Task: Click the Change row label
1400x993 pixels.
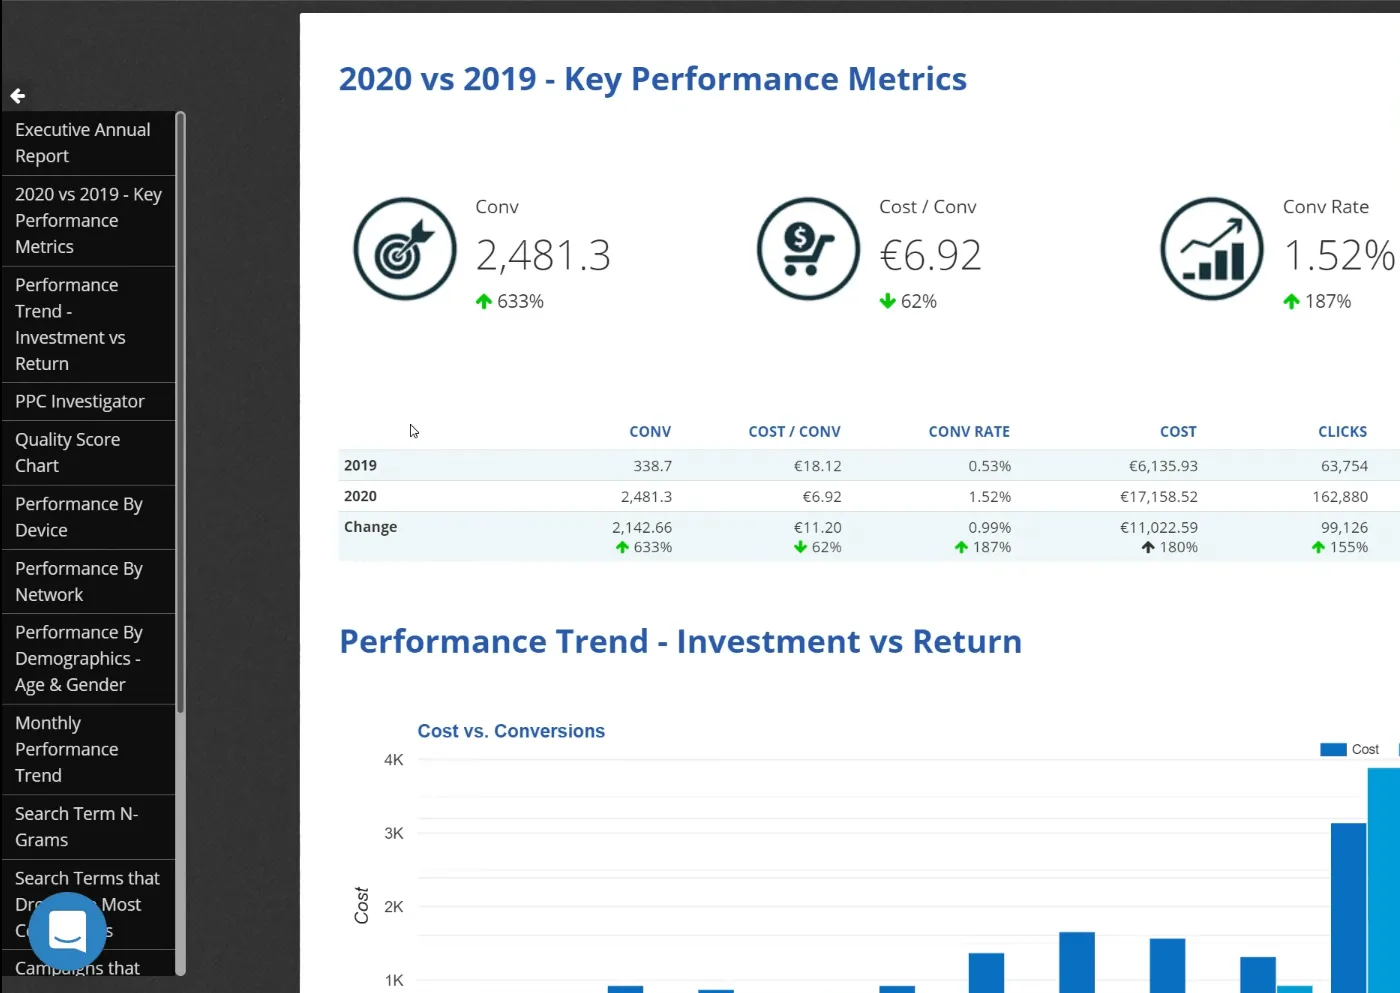Action: [x=370, y=527]
